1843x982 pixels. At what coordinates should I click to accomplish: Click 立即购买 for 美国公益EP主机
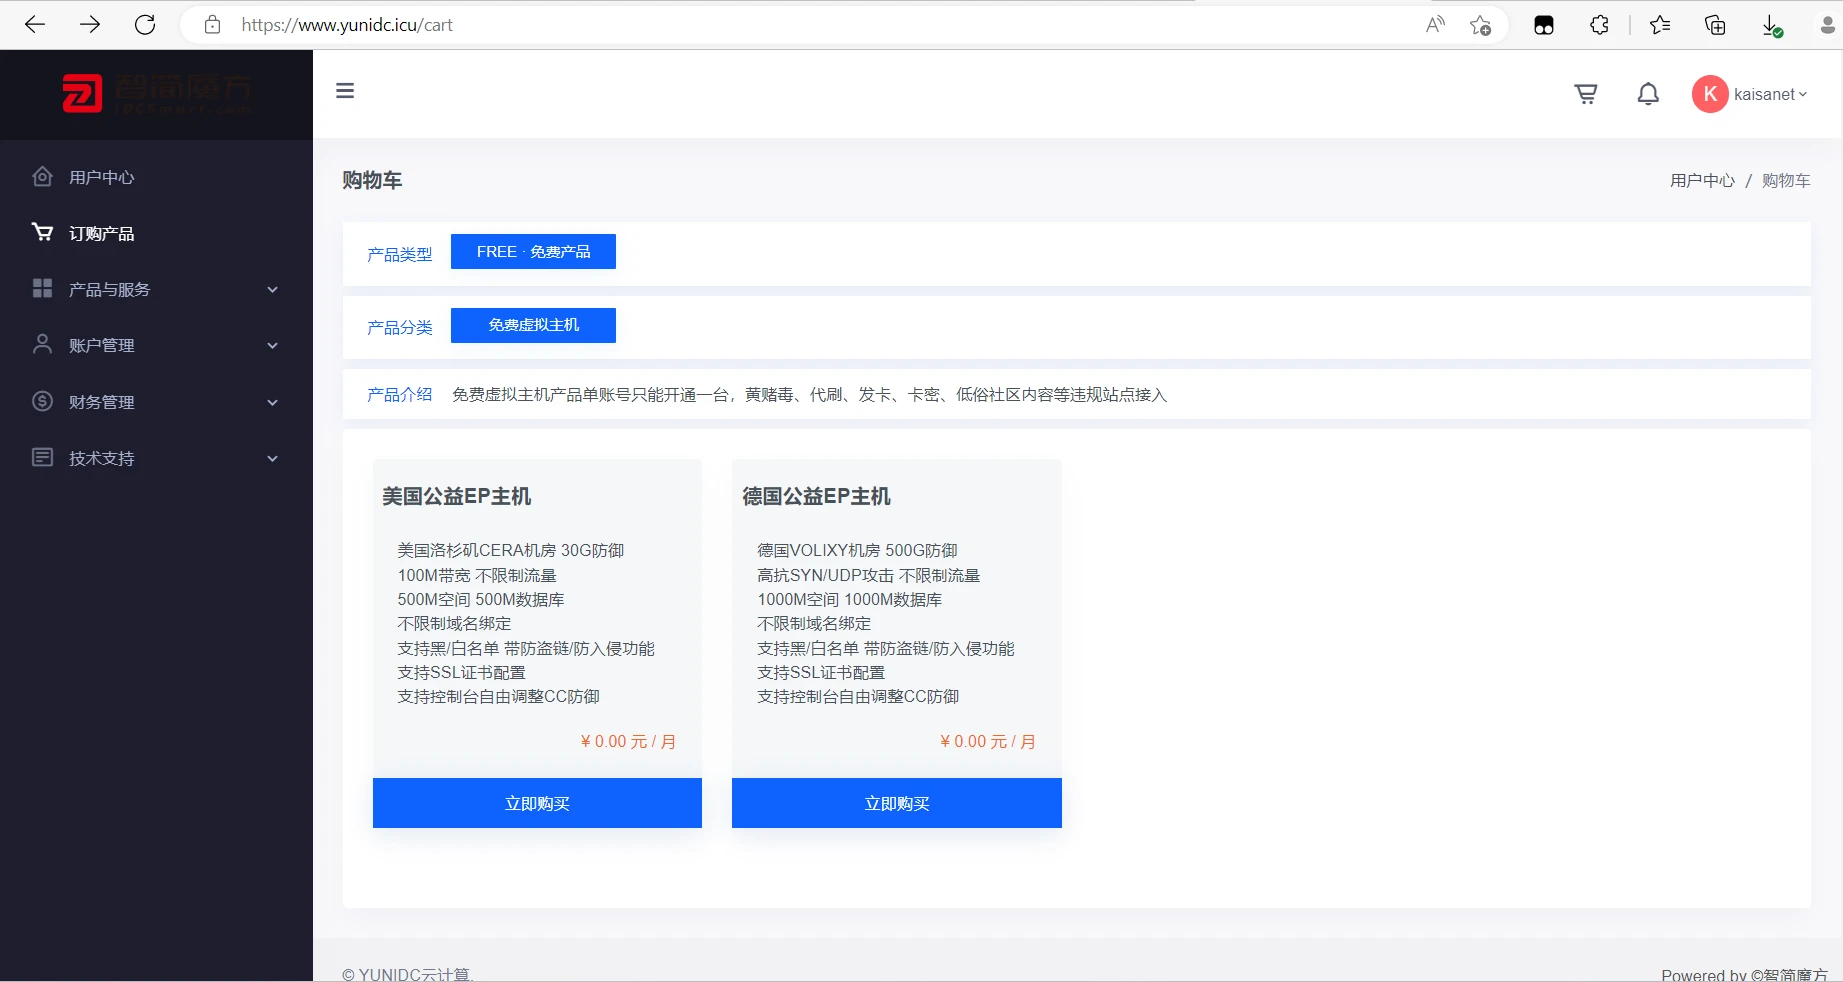point(537,803)
